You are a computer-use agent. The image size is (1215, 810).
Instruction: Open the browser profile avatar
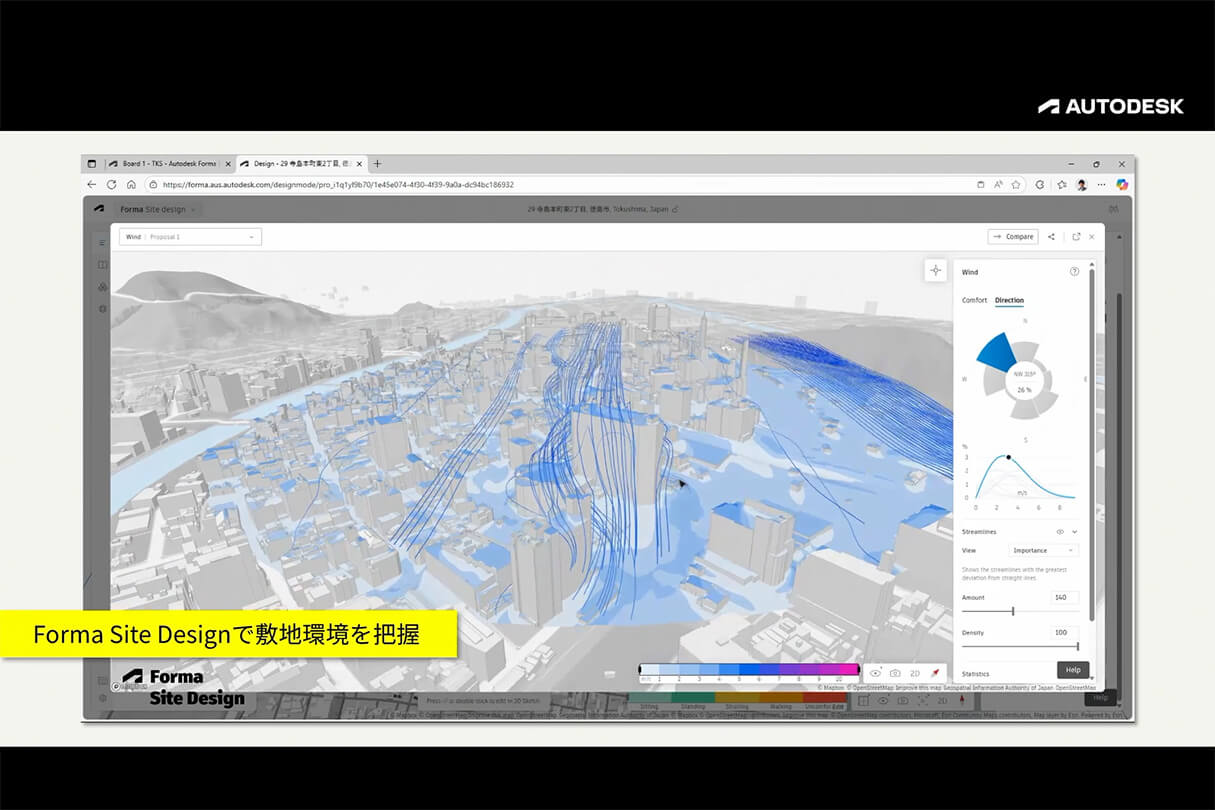1081,184
